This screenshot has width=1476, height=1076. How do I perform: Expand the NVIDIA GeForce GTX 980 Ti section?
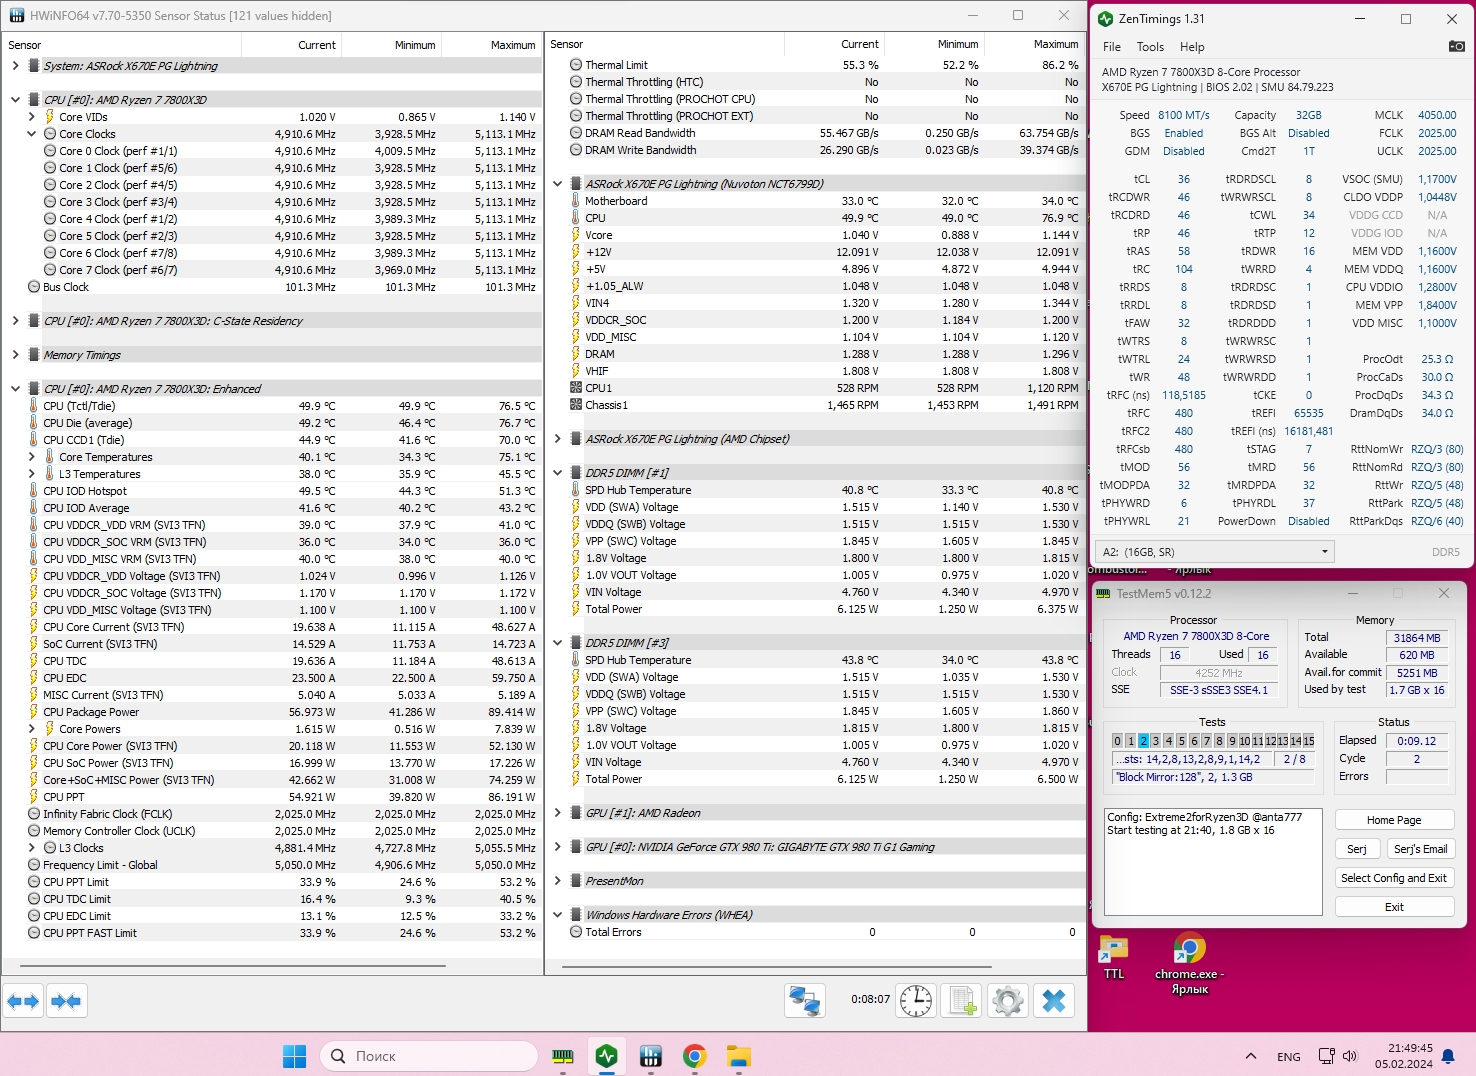point(558,847)
